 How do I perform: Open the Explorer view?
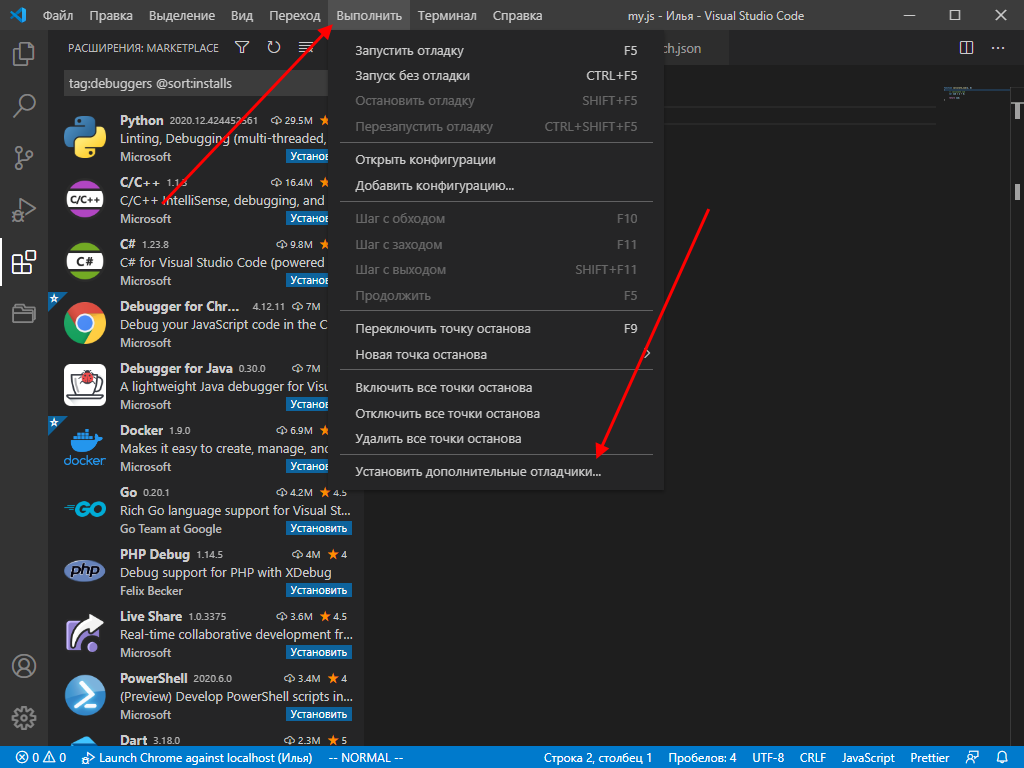click(24, 56)
